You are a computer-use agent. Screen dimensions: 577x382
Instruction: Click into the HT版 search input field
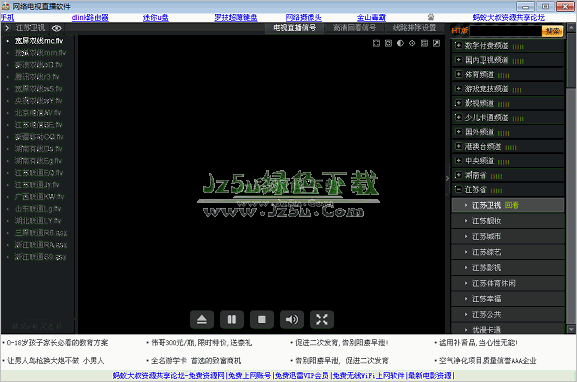tap(506, 31)
